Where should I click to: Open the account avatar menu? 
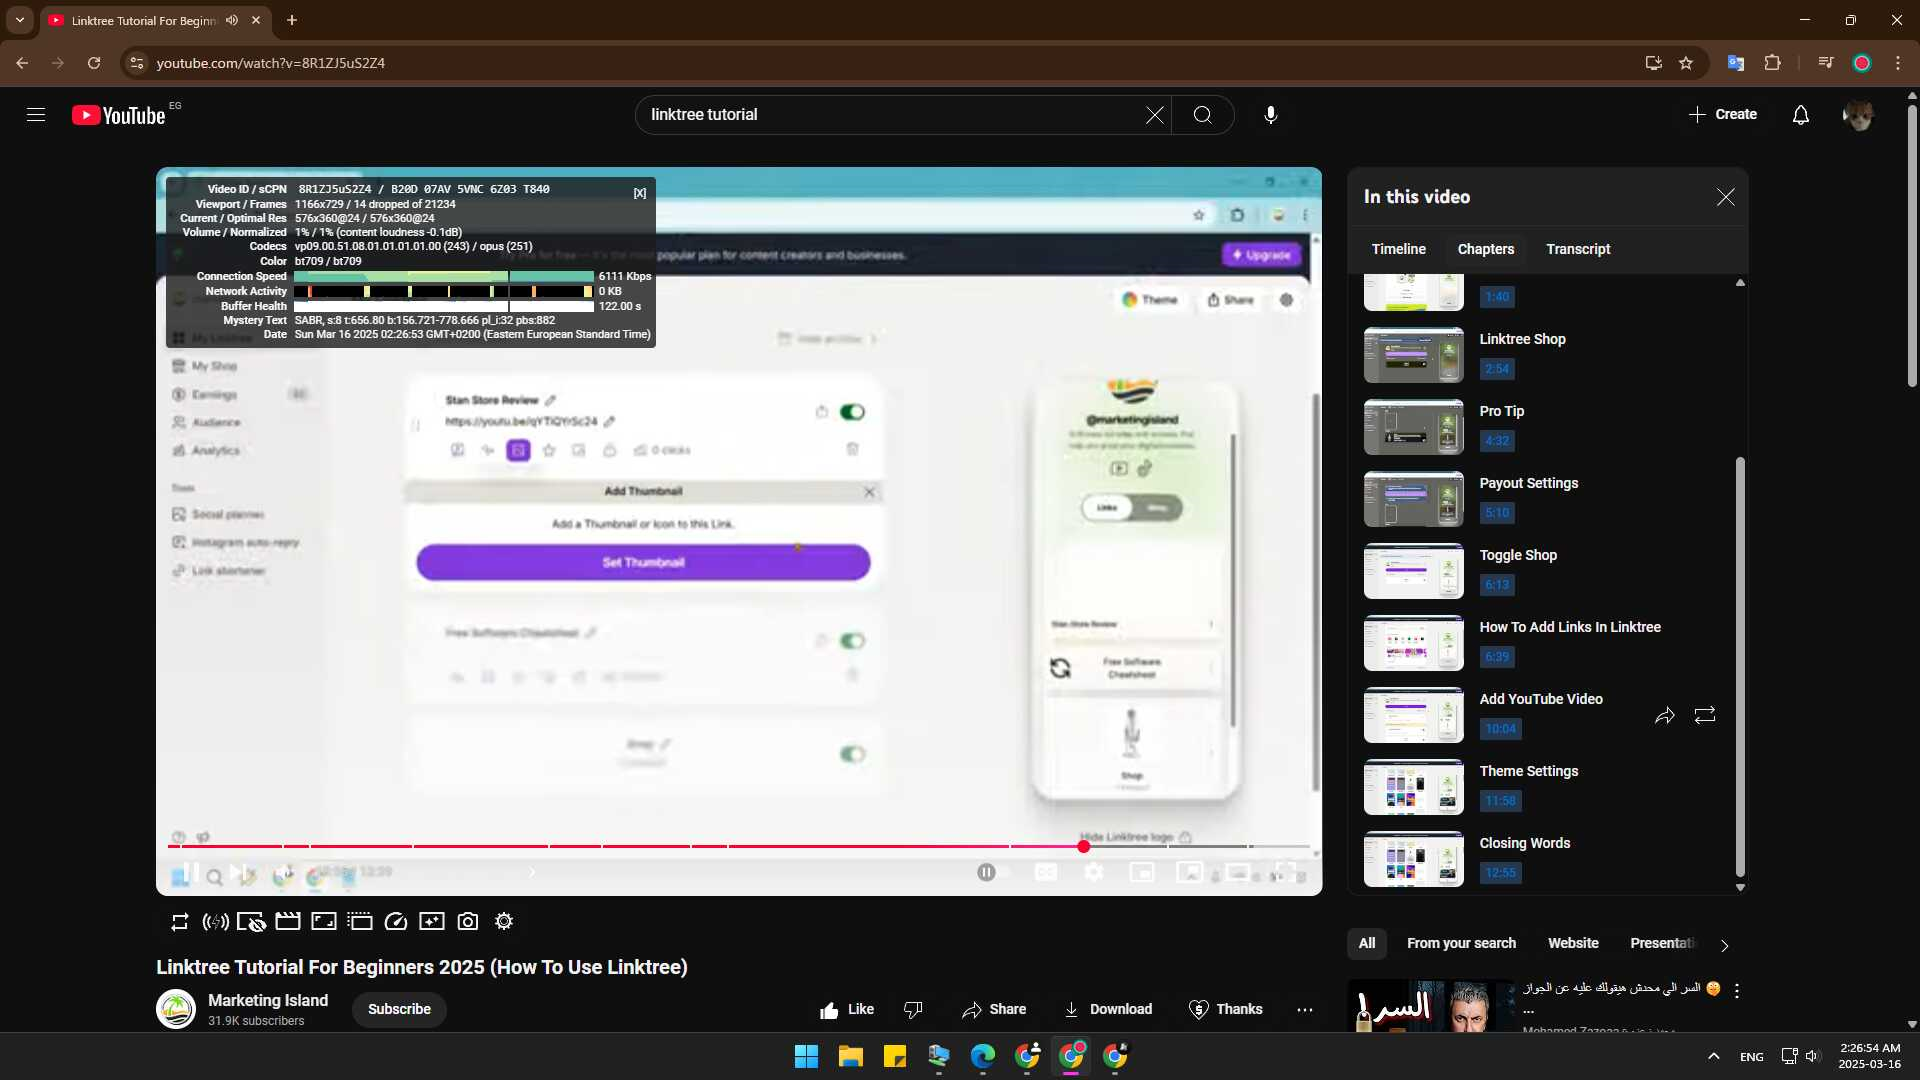[x=1858, y=115]
